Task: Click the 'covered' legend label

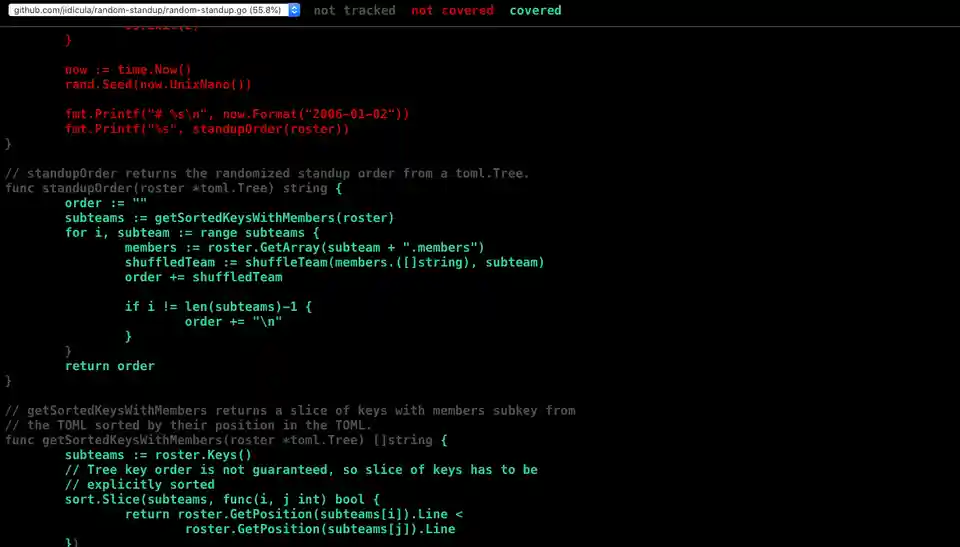Action: pos(536,10)
